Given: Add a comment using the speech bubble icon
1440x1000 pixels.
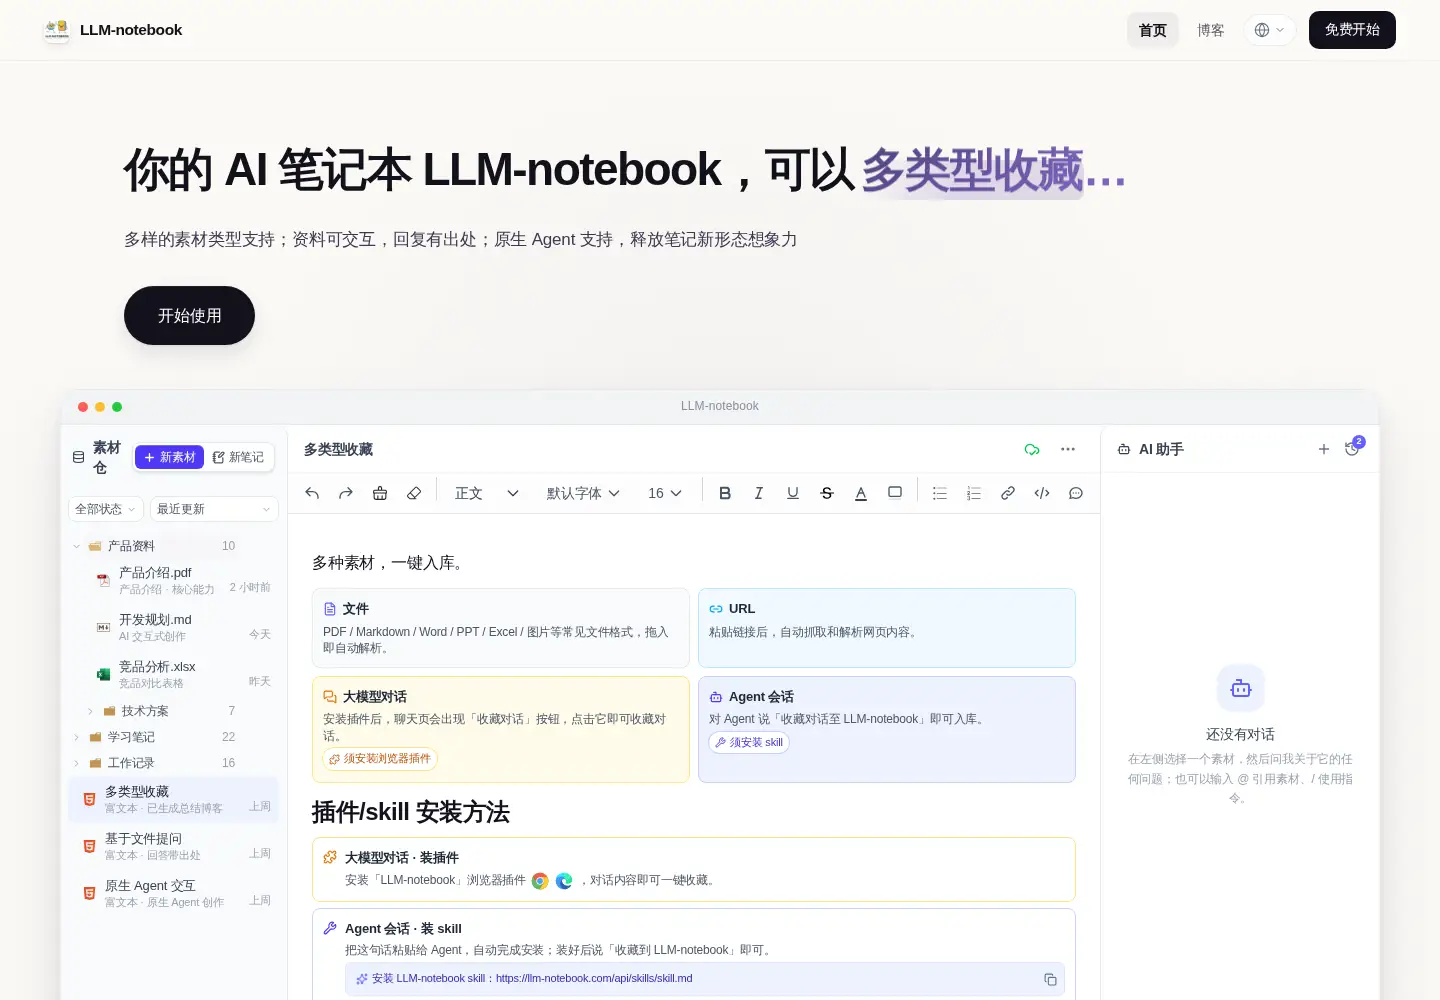Looking at the screenshot, I should pos(1076,493).
